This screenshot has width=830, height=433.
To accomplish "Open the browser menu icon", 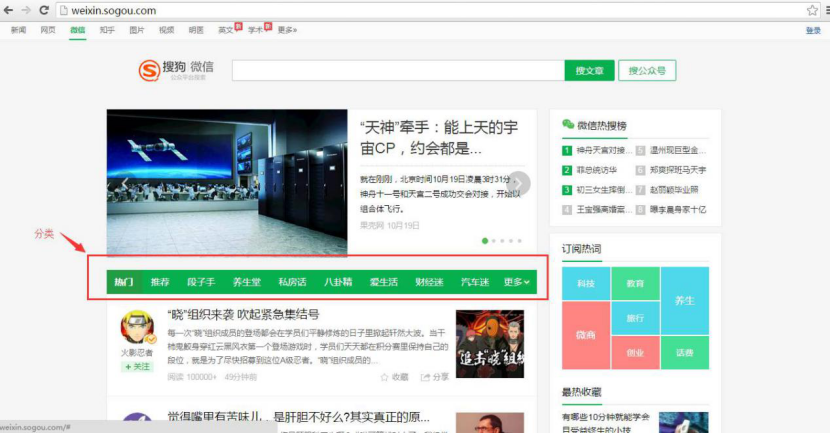I will coord(826,10).
